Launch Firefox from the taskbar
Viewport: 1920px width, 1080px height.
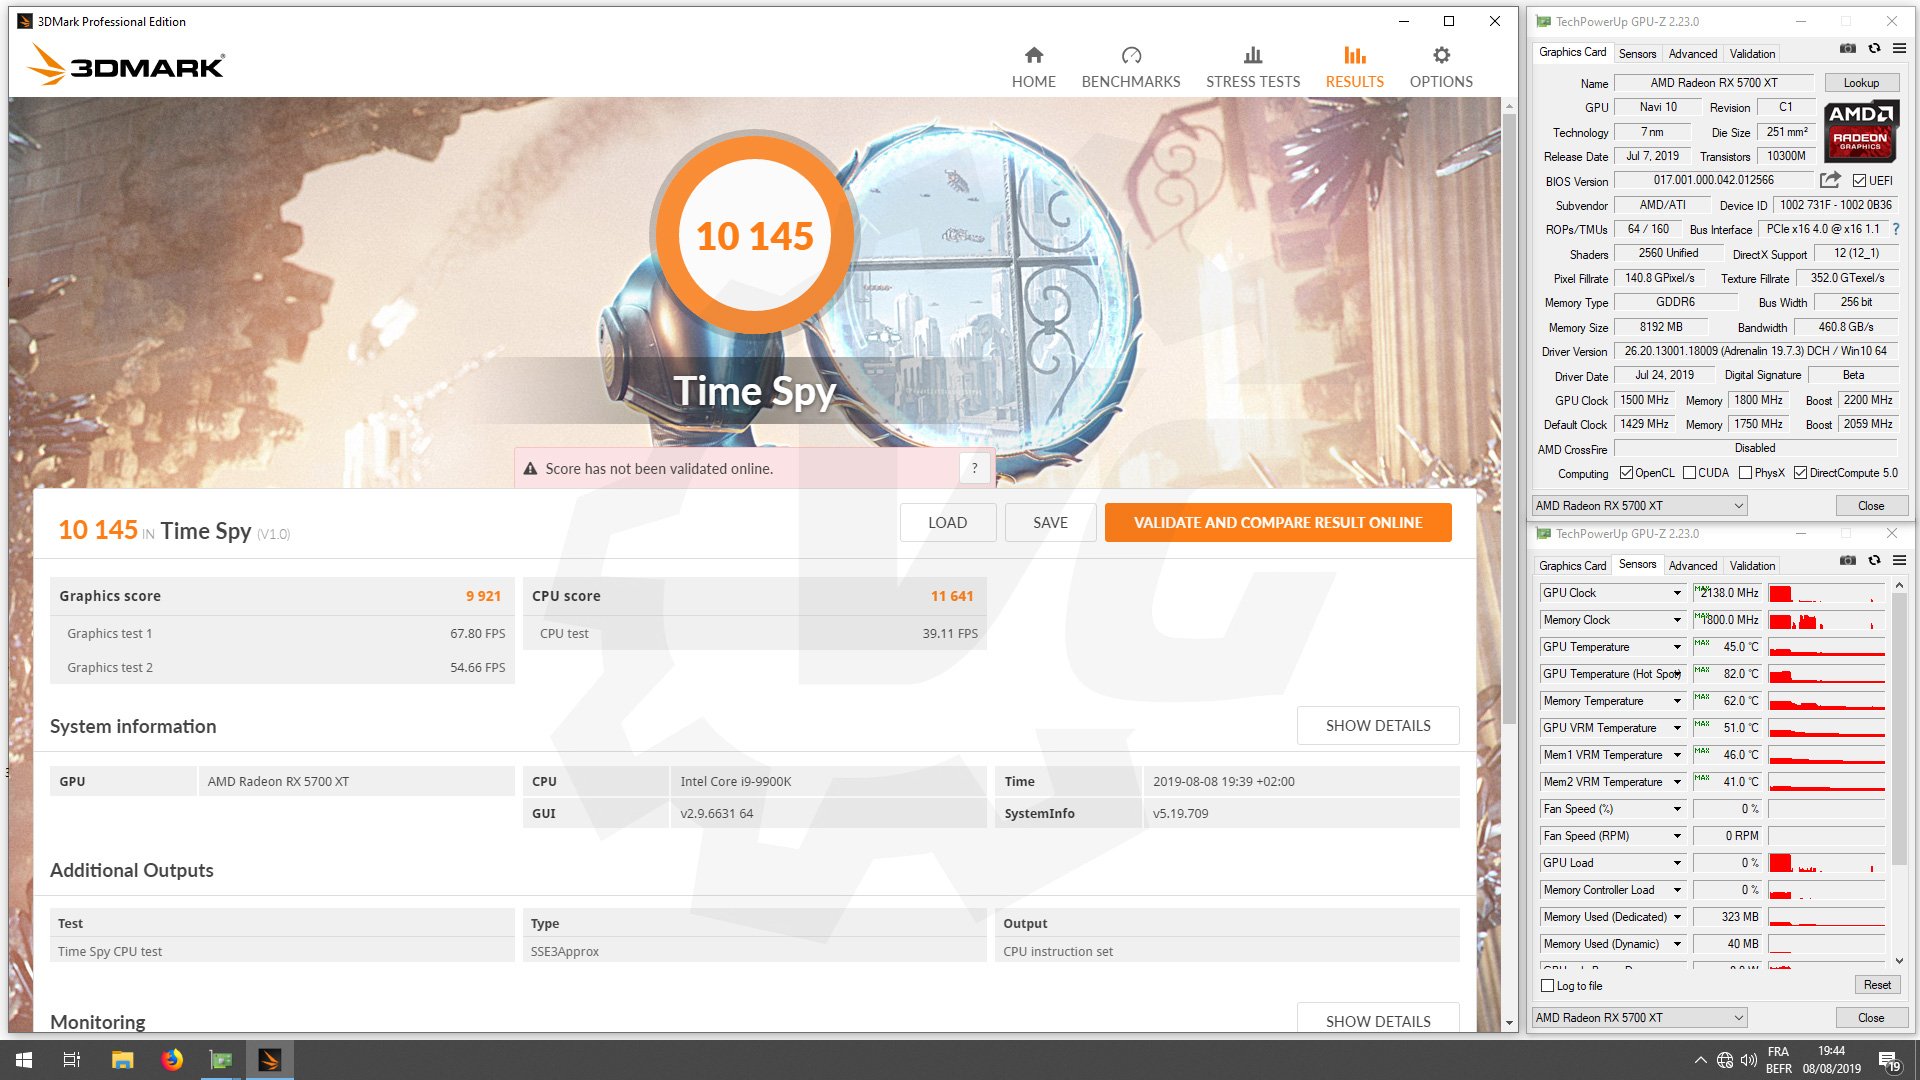(x=172, y=1060)
